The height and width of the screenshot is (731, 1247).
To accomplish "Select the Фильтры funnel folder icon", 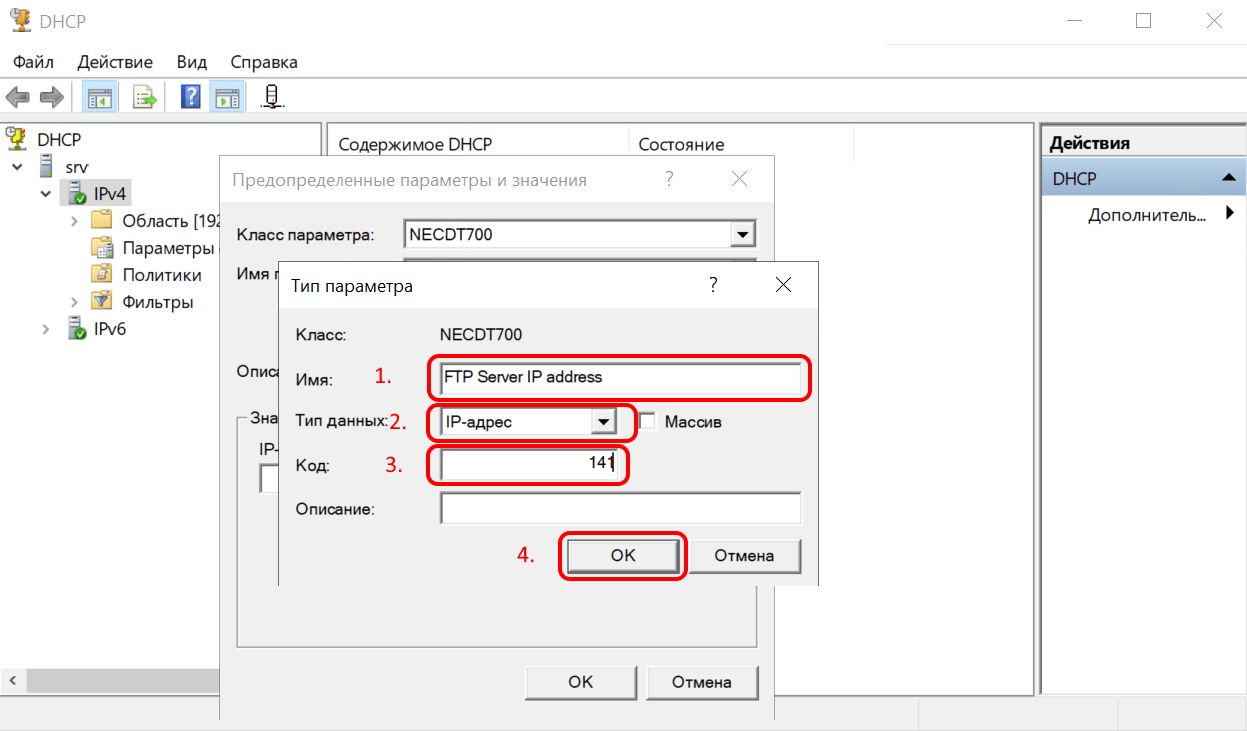I will click(101, 301).
